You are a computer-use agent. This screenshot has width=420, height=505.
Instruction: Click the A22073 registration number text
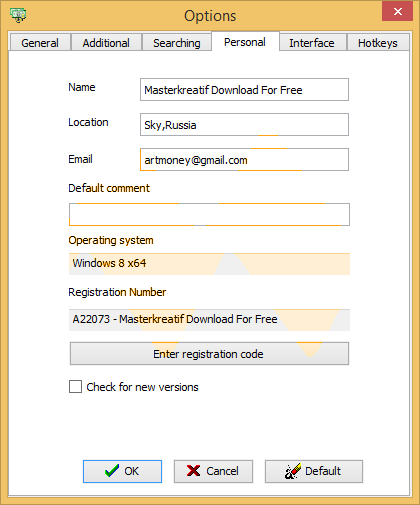(x=175, y=319)
